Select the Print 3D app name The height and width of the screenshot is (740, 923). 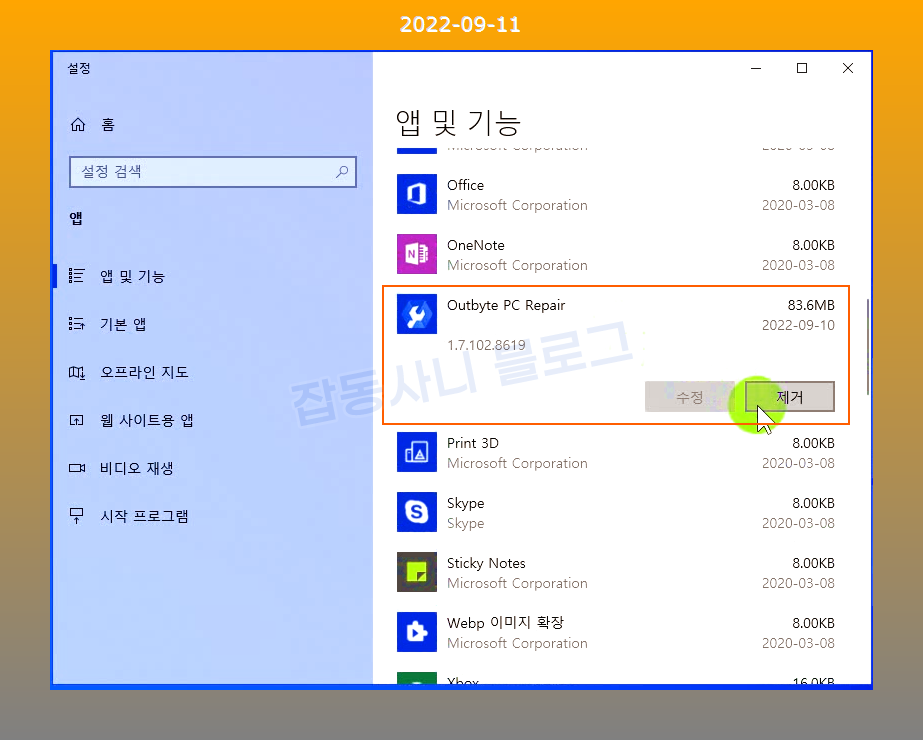click(473, 443)
